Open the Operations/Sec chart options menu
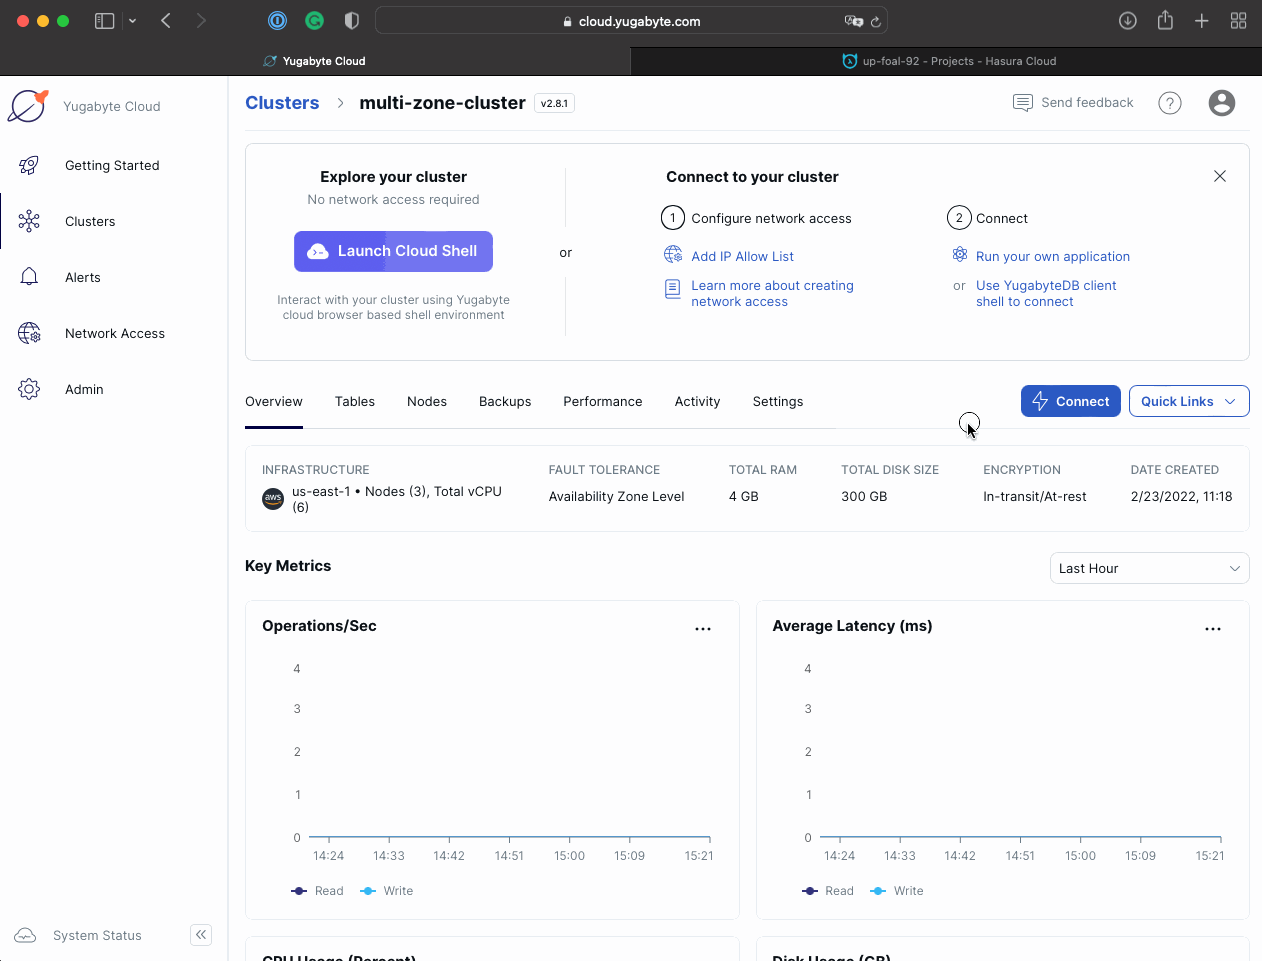This screenshot has height=961, width=1262. point(703,628)
